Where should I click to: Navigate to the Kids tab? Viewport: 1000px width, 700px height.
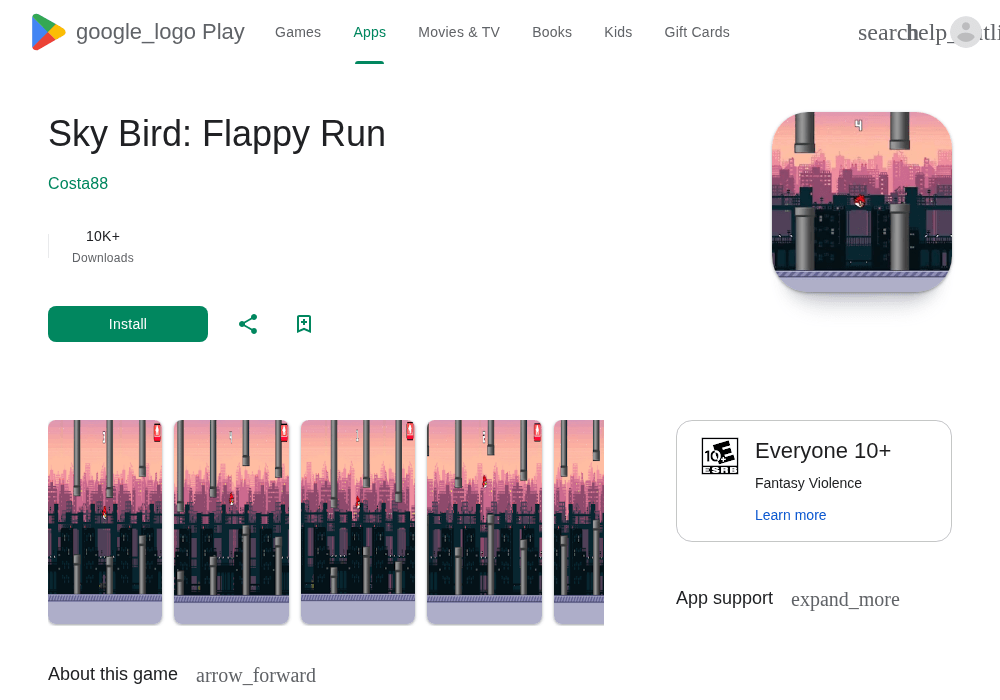(618, 32)
